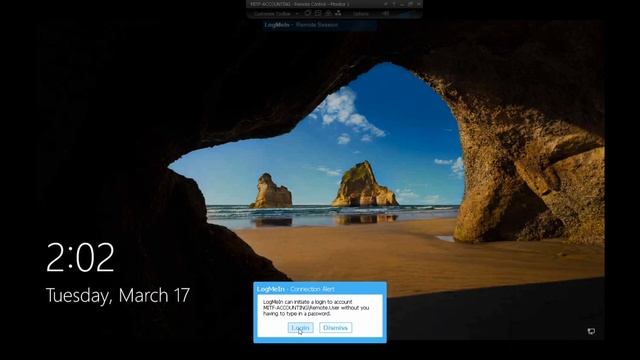Open Options in the remote control toolbar
The width and height of the screenshot is (640, 360).
point(361,14)
